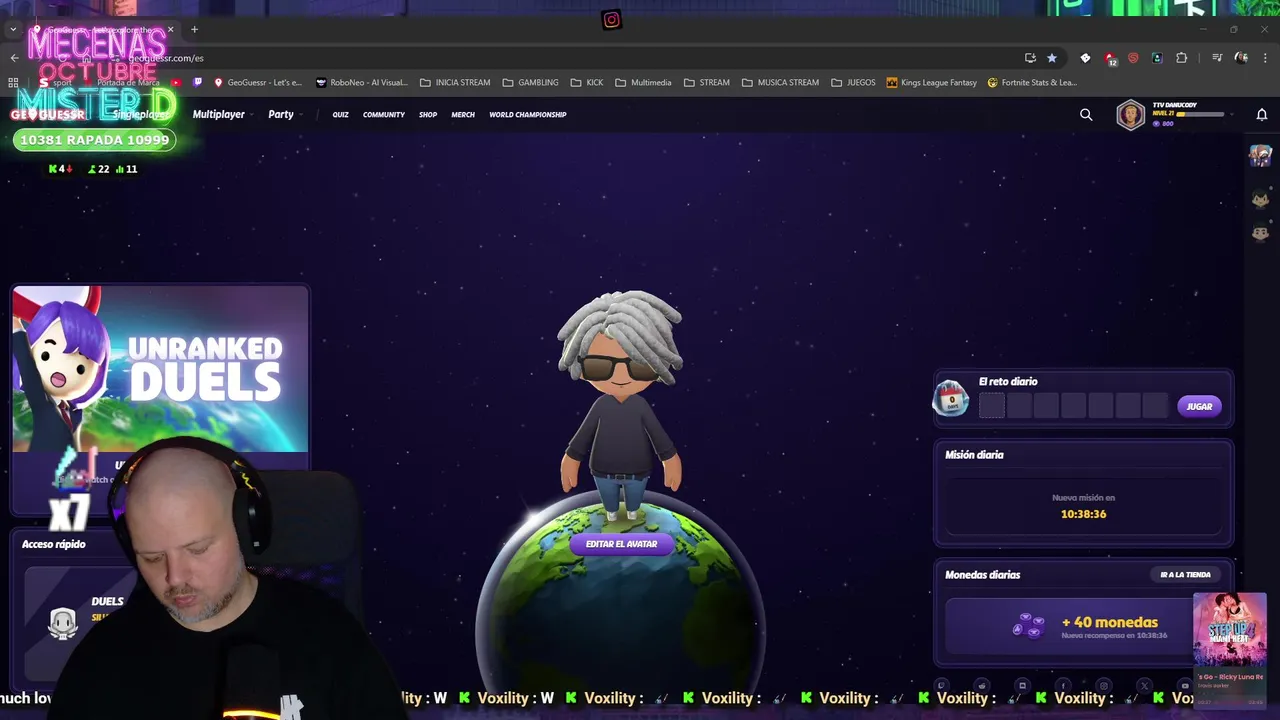Click the gray-haired avatar character

coord(620,405)
